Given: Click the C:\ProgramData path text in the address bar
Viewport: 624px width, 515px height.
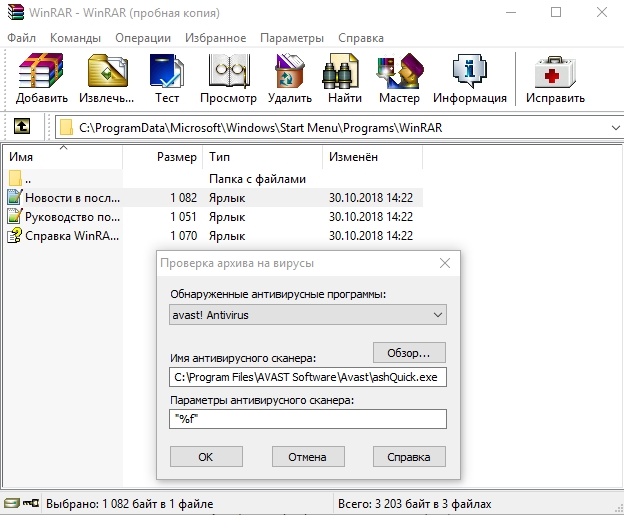Looking at the screenshot, I should click(x=261, y=128).
